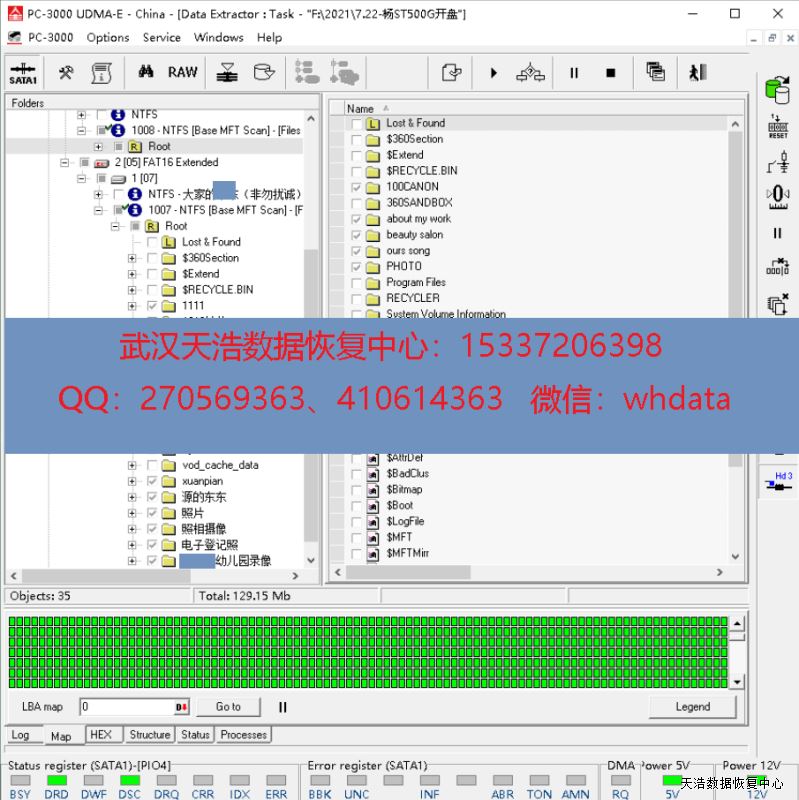Open the Service menu
799x800 pixels.
(161, 37)
